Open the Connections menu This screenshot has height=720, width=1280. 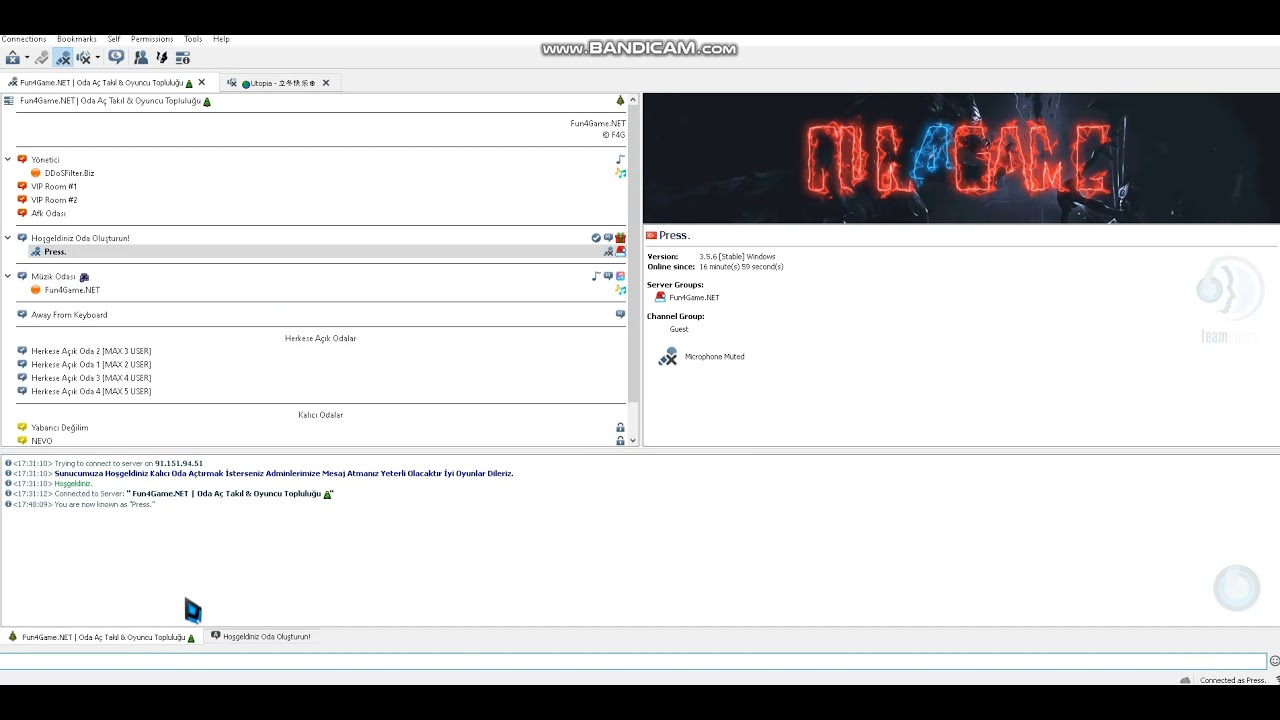pyautogui.click(x=23, y=39)
